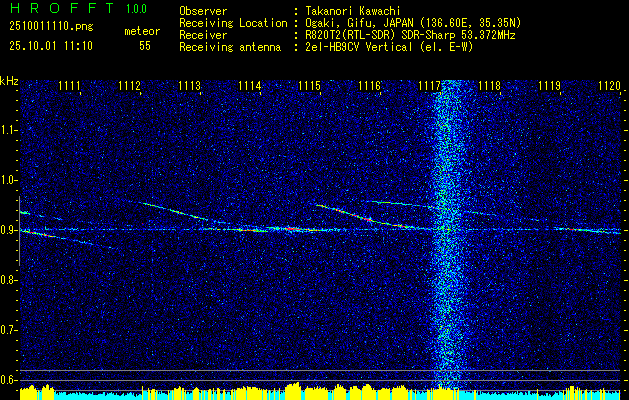Click time marker 1115
Viewport: 629px width, 400px height.
(x=310, y=85)
